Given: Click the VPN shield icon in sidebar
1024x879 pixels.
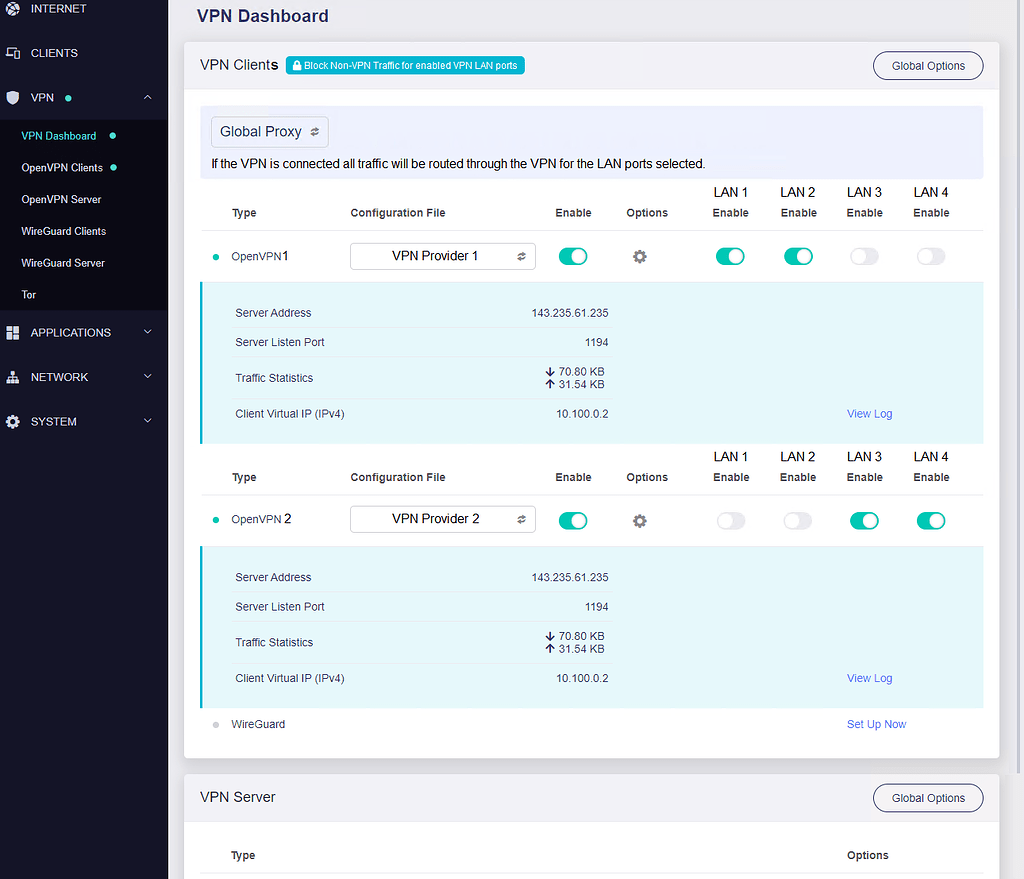Looking at the screenshot, I should [x=13, y=97].
